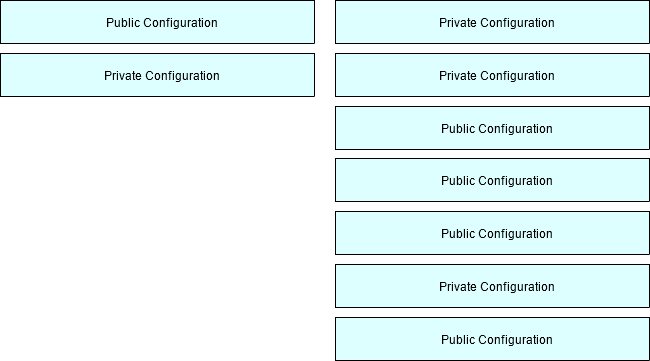Choose the box directly below left Public Configuration

tap(158, 75)
